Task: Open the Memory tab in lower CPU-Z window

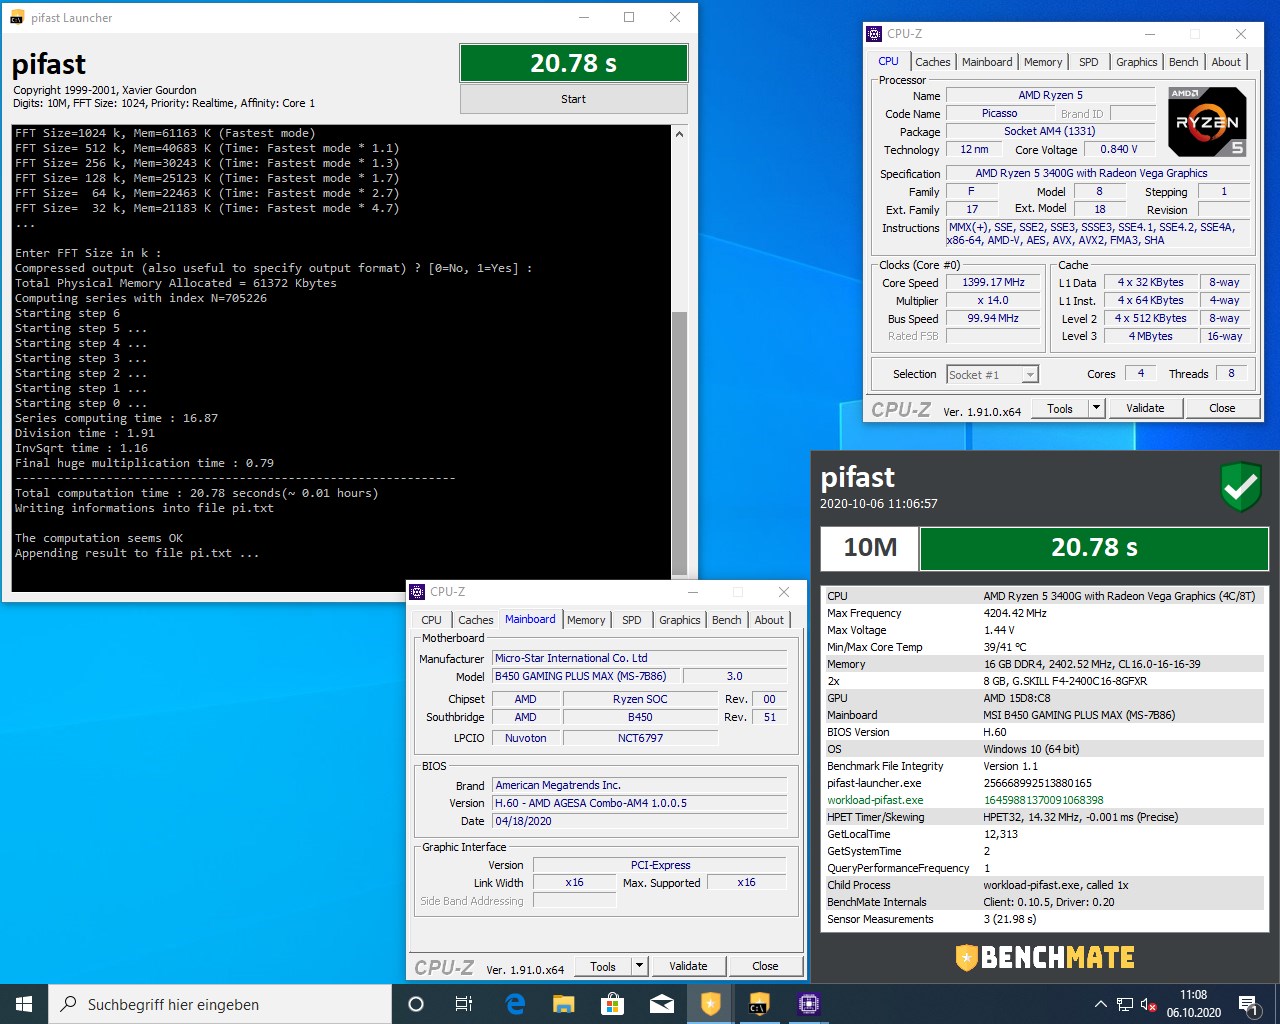Action: (x=586, y=620)
